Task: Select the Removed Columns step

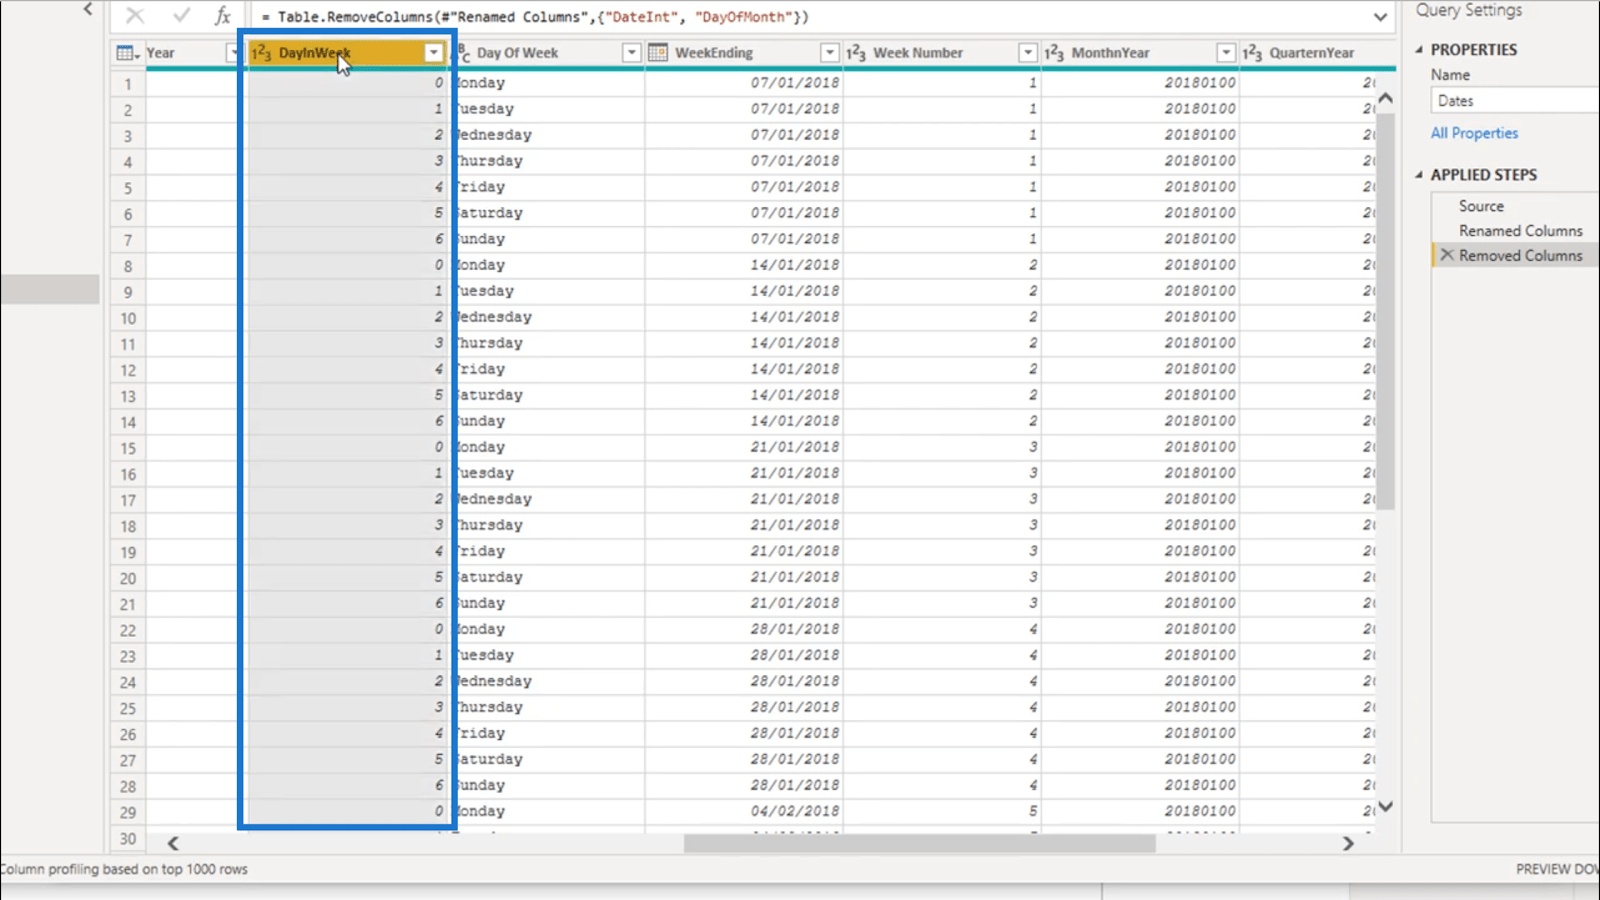Action: (x=1520, y=255)
